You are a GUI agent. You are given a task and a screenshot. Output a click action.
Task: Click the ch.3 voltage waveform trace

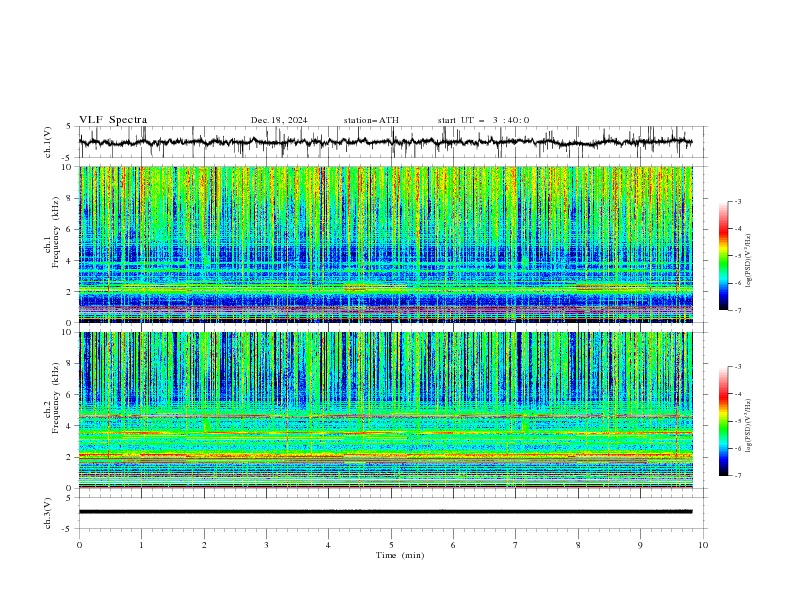(385, 512)
